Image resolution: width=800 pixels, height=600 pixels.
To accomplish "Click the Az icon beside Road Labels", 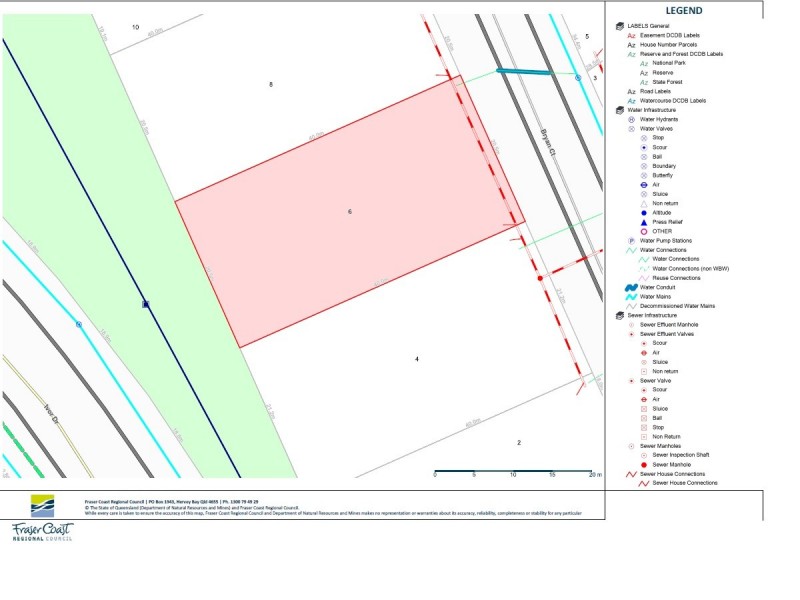I will click(x=632, y=92).
